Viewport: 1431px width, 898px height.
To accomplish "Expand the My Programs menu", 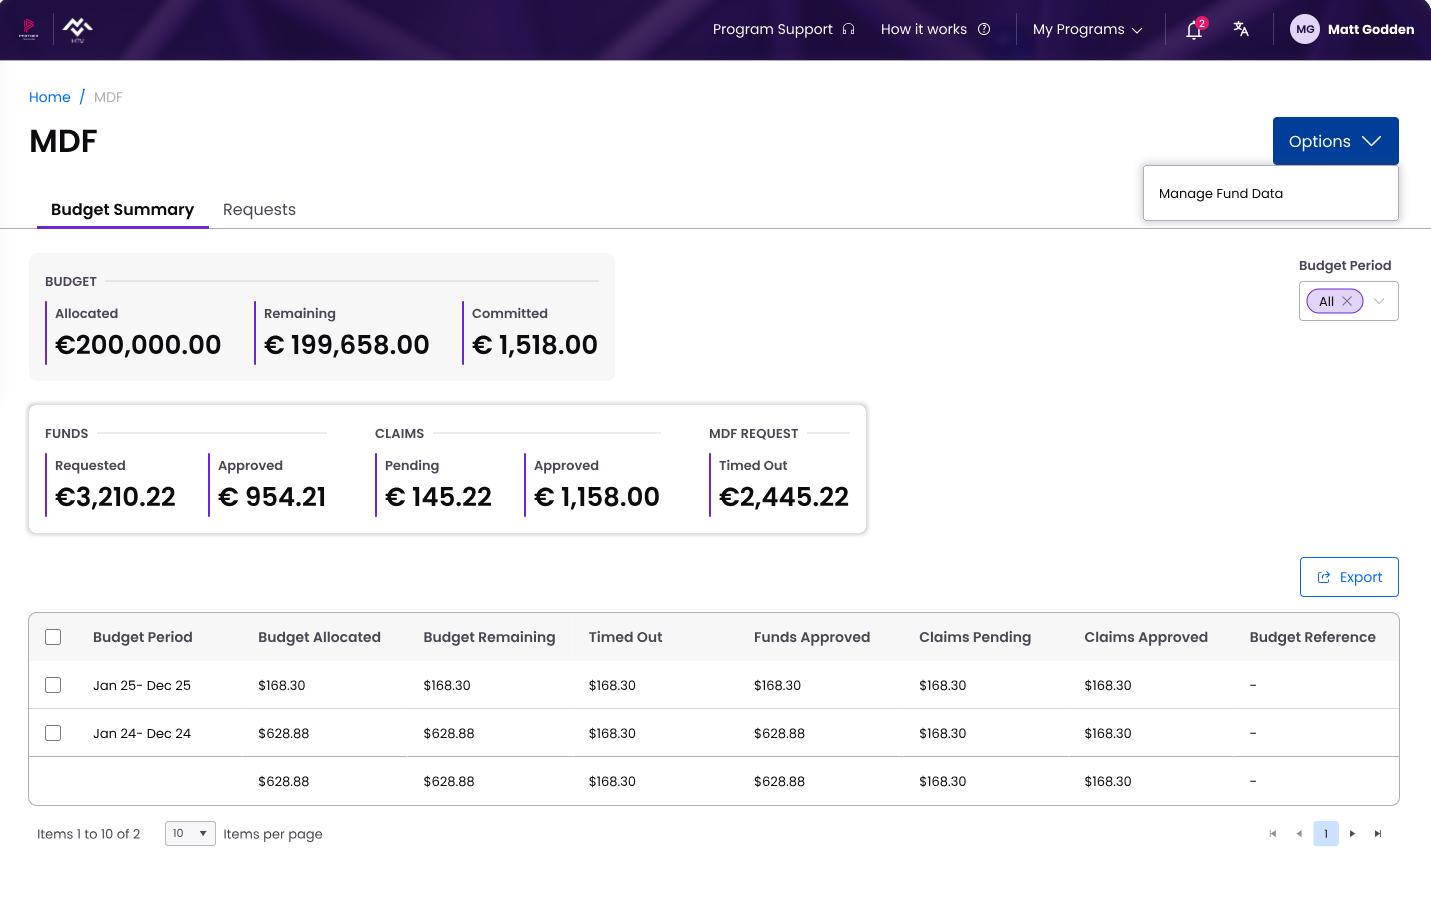I will (x=1087, y=30).
